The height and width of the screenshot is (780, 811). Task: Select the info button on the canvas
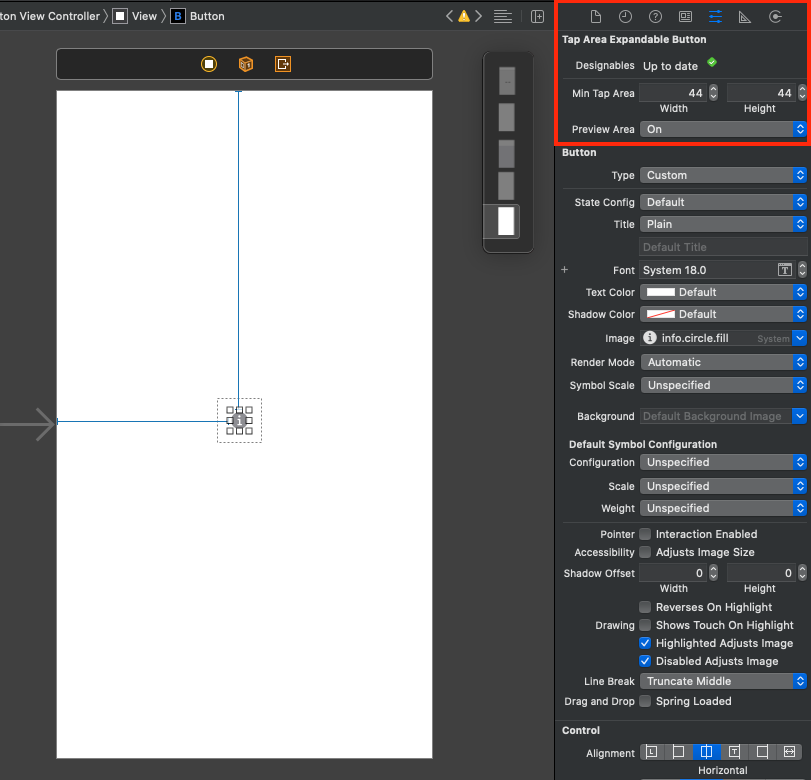(x=239, y=421)
